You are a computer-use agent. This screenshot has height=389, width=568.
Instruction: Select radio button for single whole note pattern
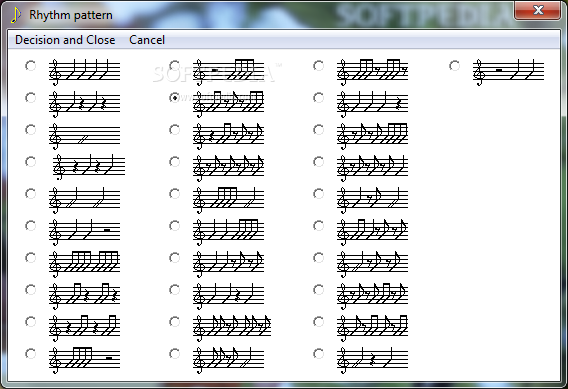[x=30, y=130]
